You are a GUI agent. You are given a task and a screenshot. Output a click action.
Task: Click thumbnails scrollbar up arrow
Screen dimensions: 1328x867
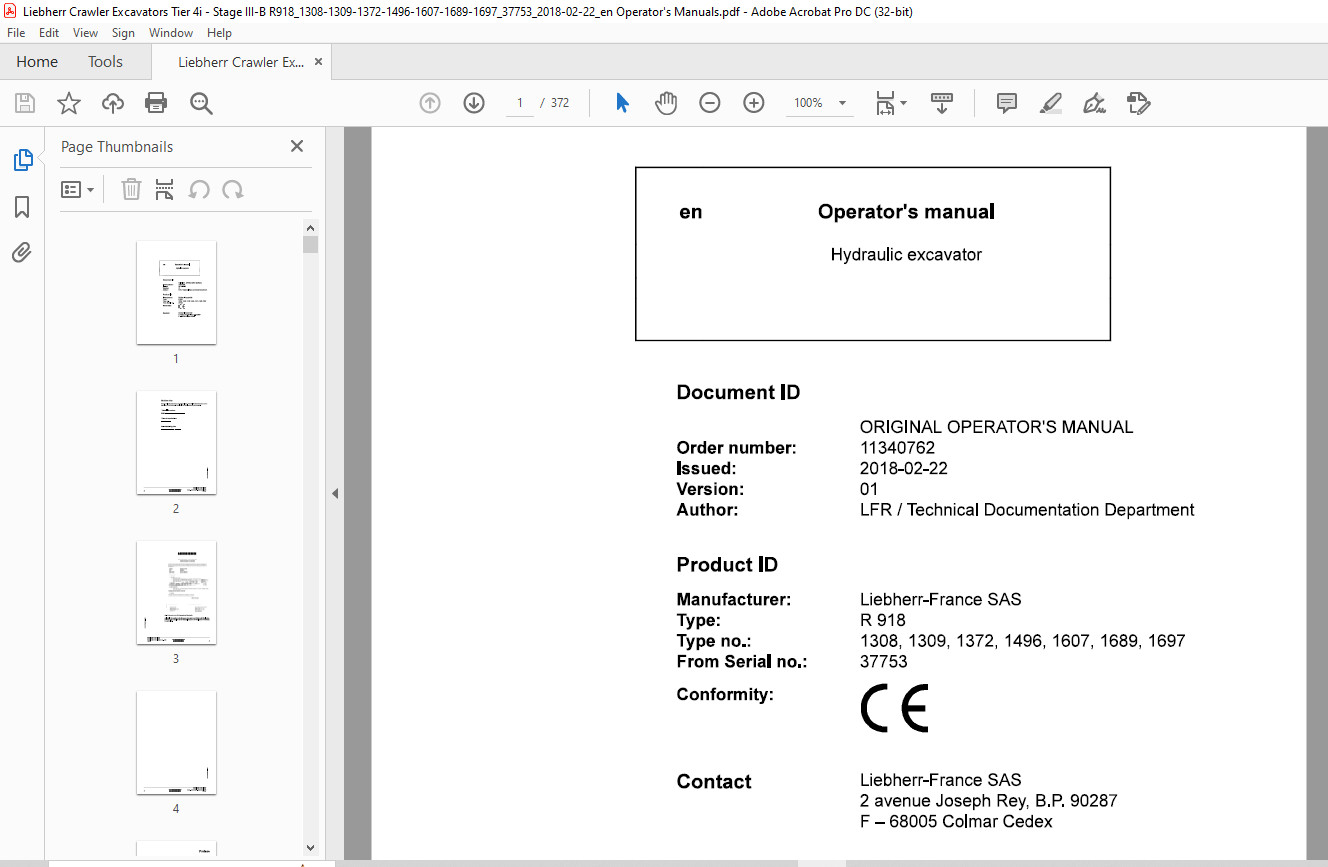310,227
